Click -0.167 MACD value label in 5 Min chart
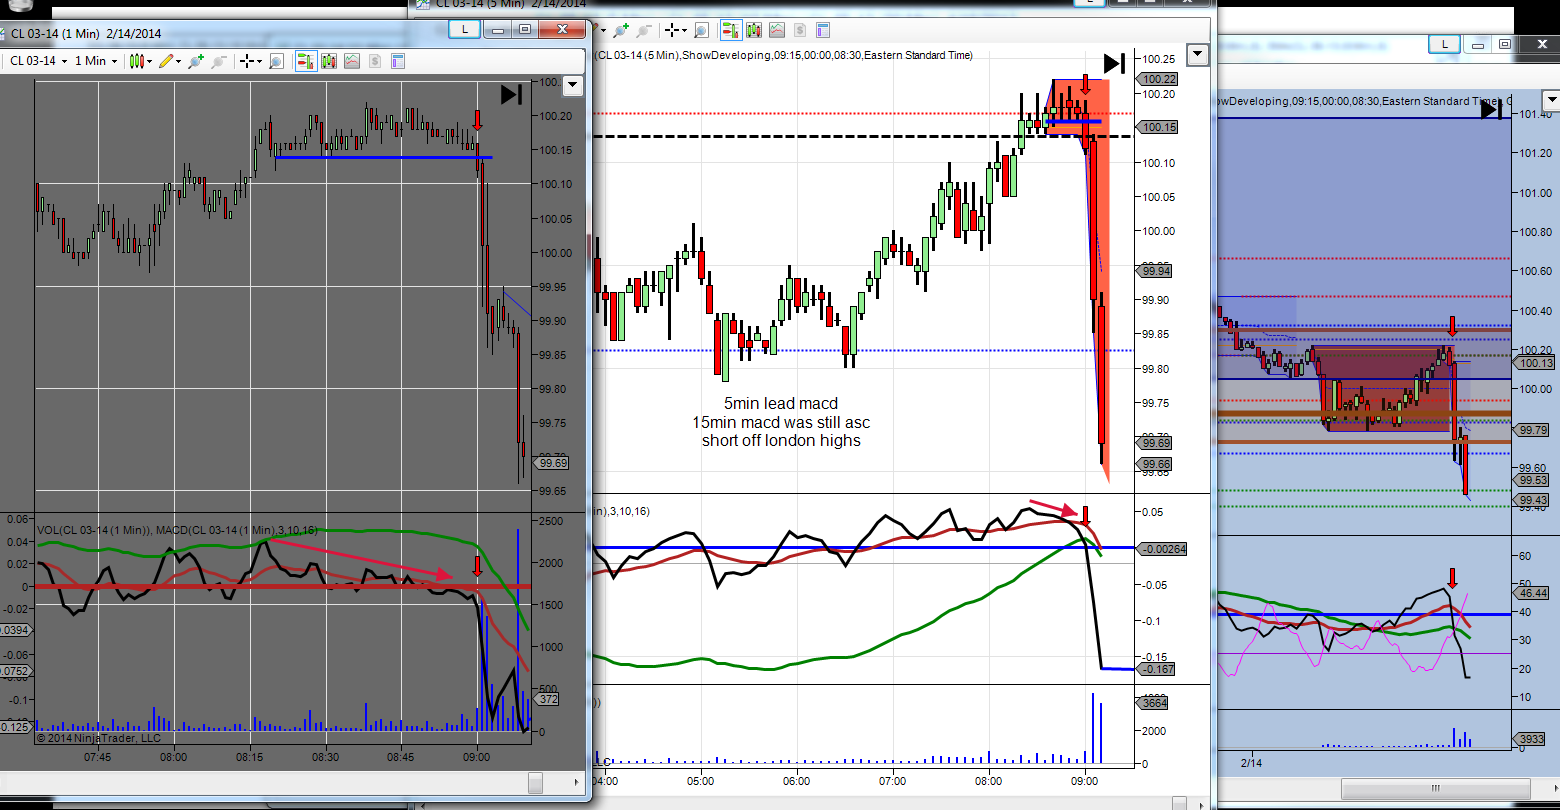Viewport: 1560px width, 810px height. click(1158, 668)
